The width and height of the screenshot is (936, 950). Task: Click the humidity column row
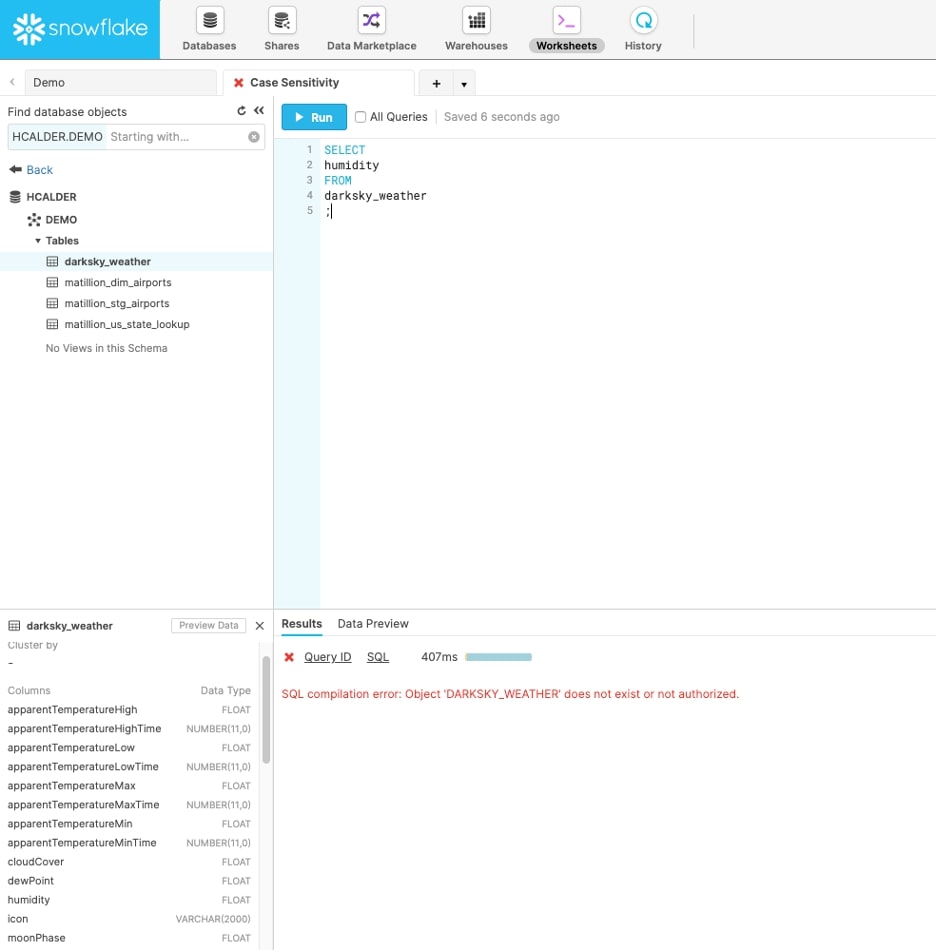pyautogui.click(x=129, y=900)
